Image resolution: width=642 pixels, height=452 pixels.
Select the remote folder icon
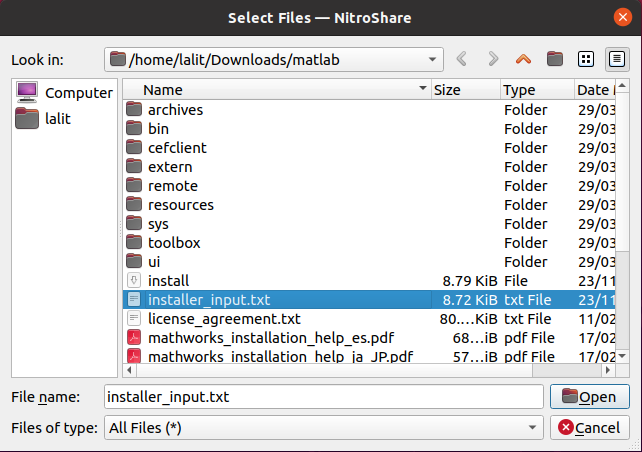click(x=134, y=185)
